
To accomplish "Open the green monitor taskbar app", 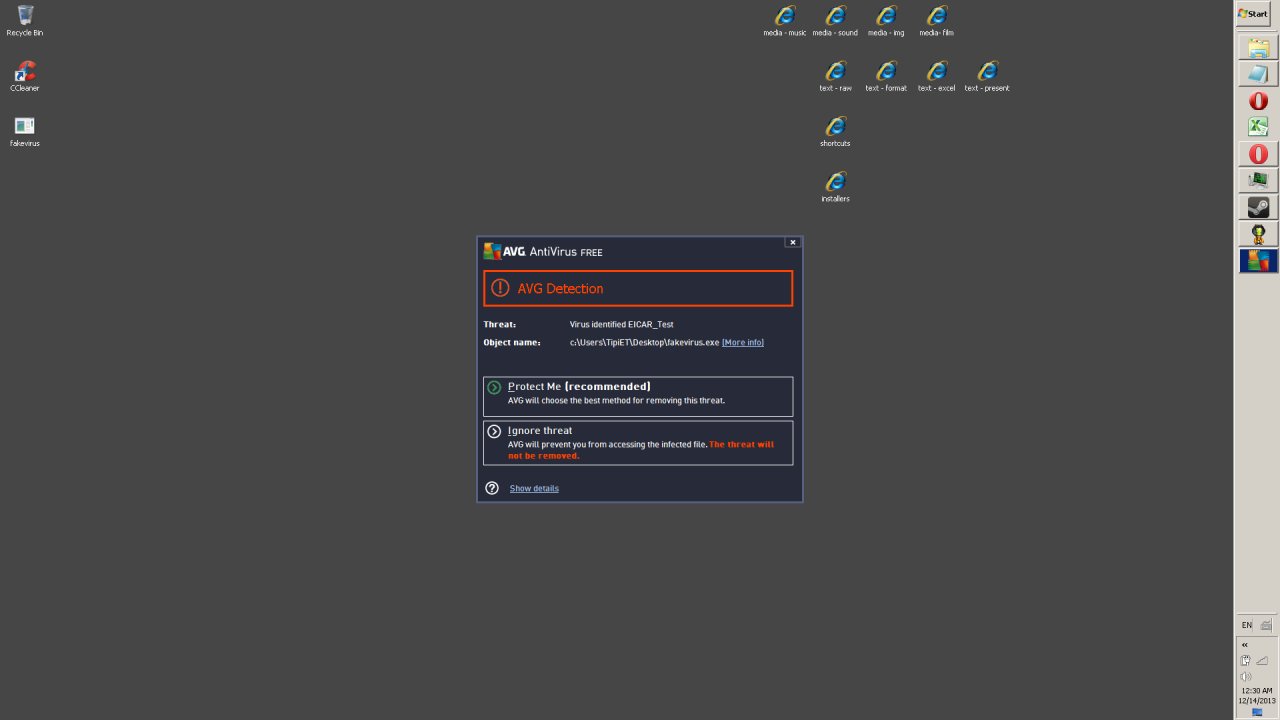I will tap(1258, 181).
